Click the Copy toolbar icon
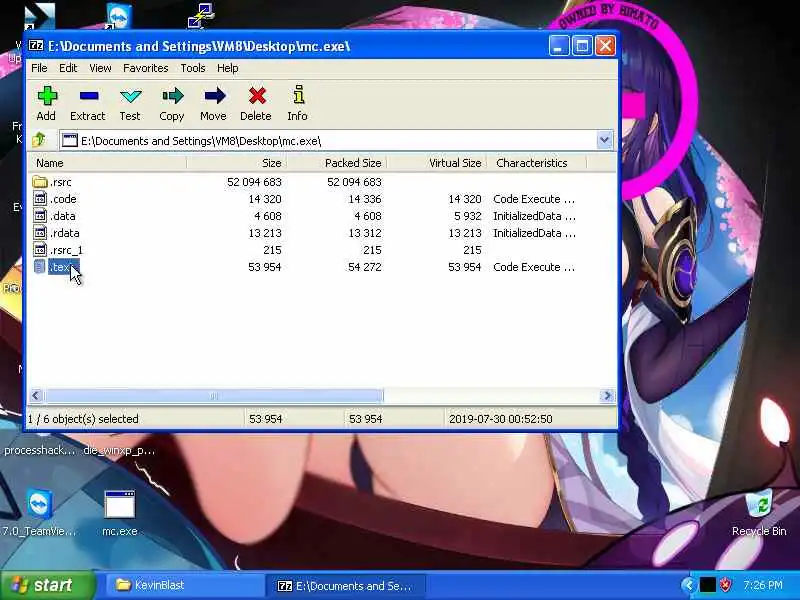The height and width of the screenshot is (600, 800). click(x=172, y=96)
